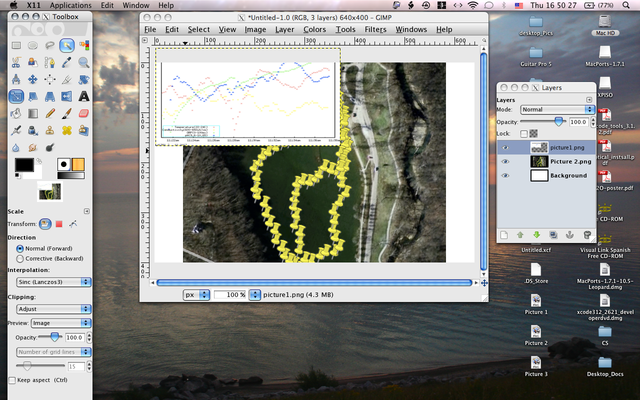The height and width of the screenshot is (400, 640).
Task: Select the Color Picker eyedropper tool
Action: tap(67, 62)
